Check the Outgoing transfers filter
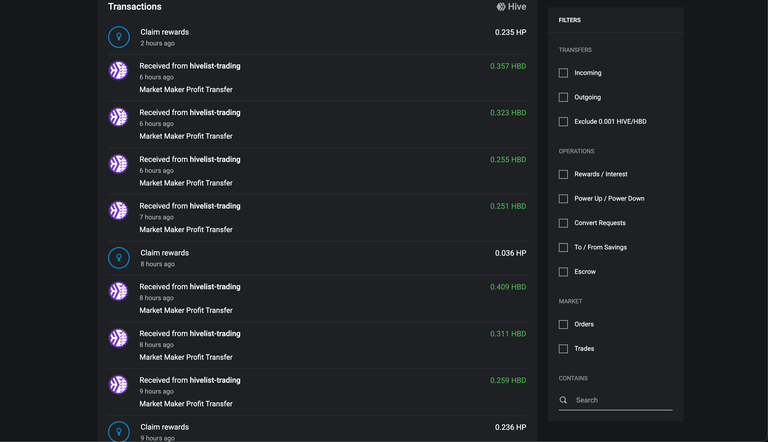The width and height of the screenshot is (768, 442). [x=563, y=97]
